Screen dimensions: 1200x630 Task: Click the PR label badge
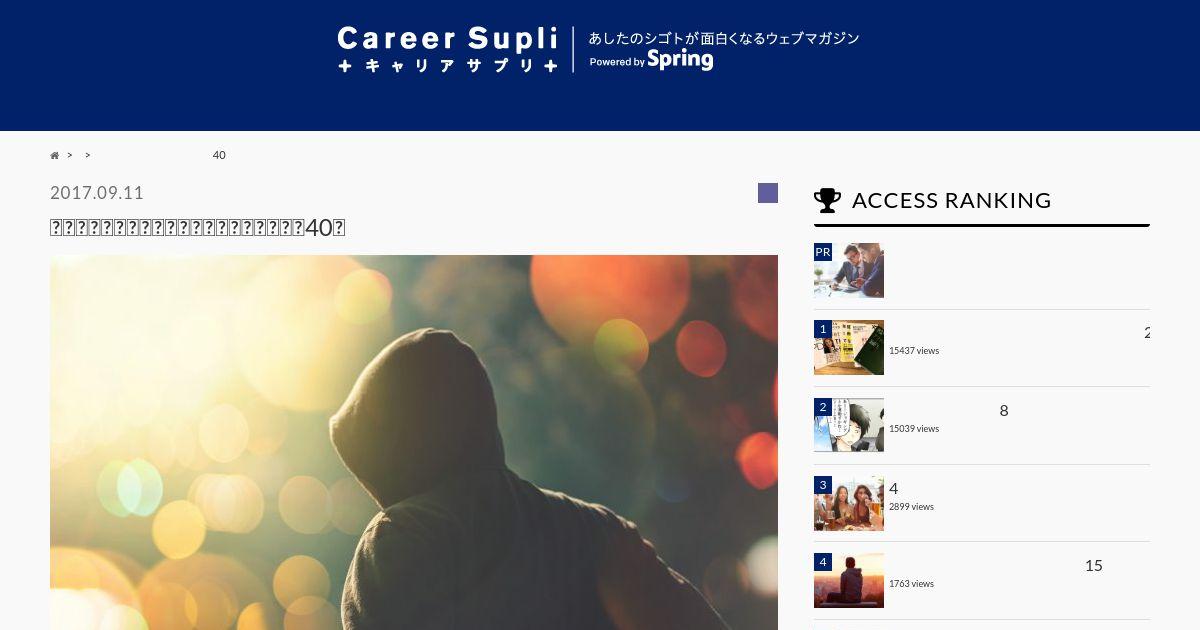pyautogui.click(x=823, y=252)
